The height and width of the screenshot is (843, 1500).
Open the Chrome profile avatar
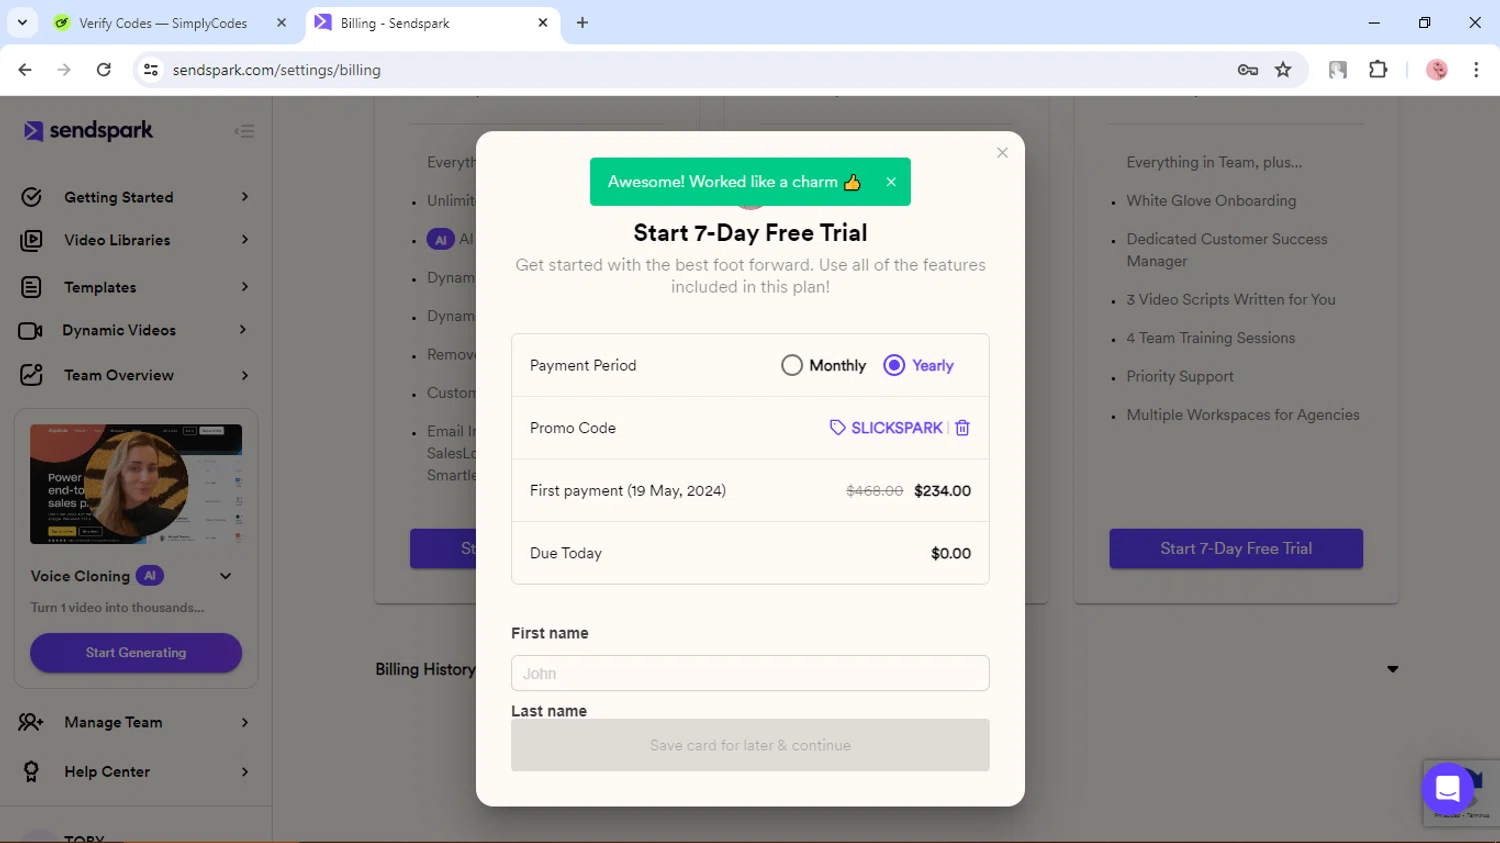(x=1437, y=70)
